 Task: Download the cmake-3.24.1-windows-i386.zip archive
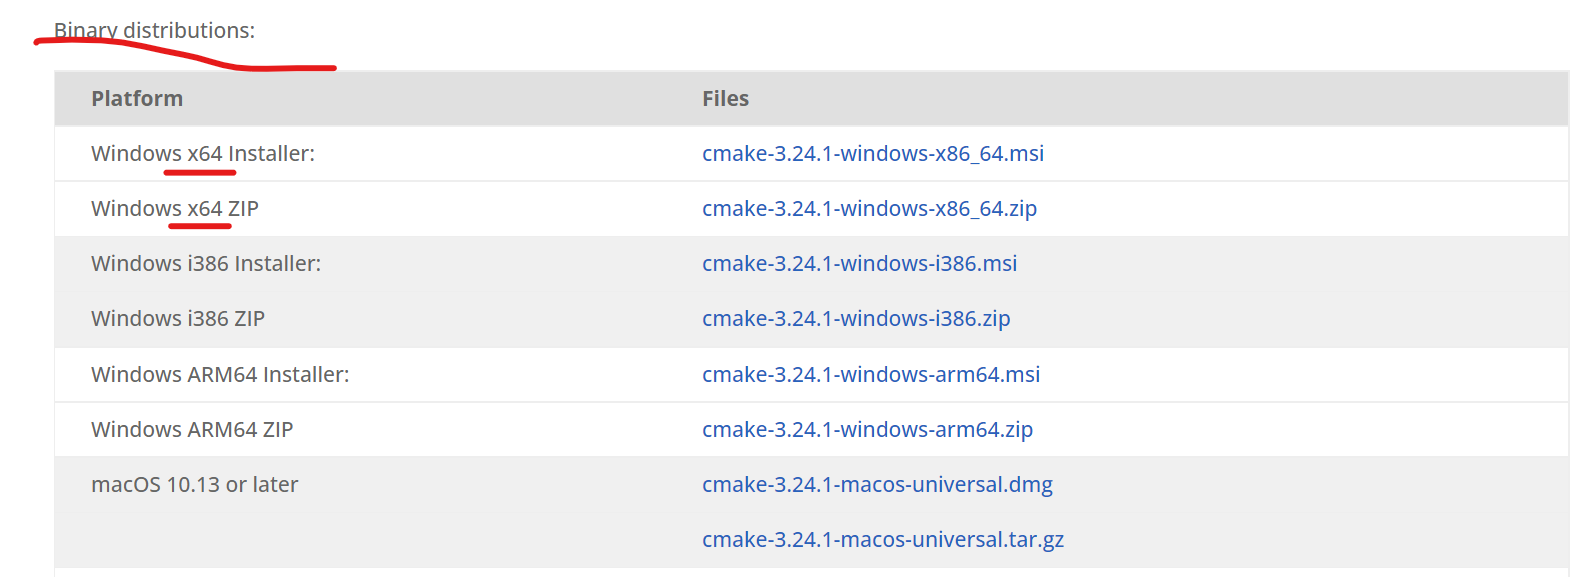coord(855,319)
